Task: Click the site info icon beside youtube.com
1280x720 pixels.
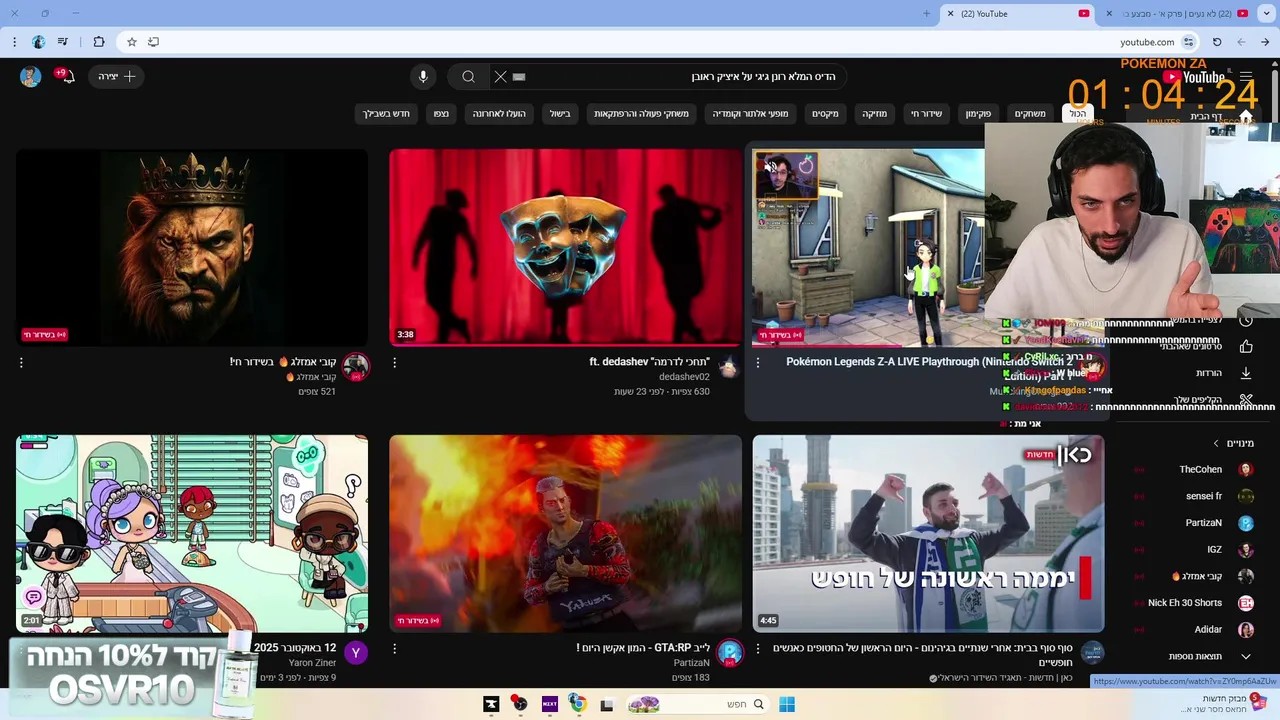Action: point(1188,42)
